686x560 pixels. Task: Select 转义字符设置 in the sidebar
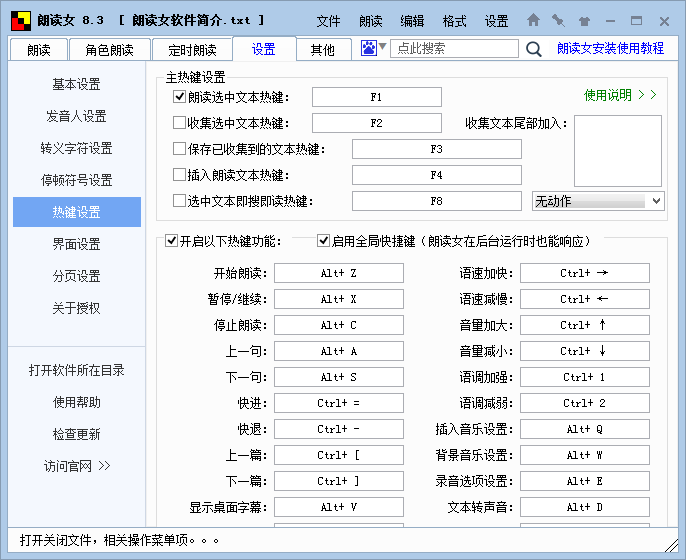(77, 148)
